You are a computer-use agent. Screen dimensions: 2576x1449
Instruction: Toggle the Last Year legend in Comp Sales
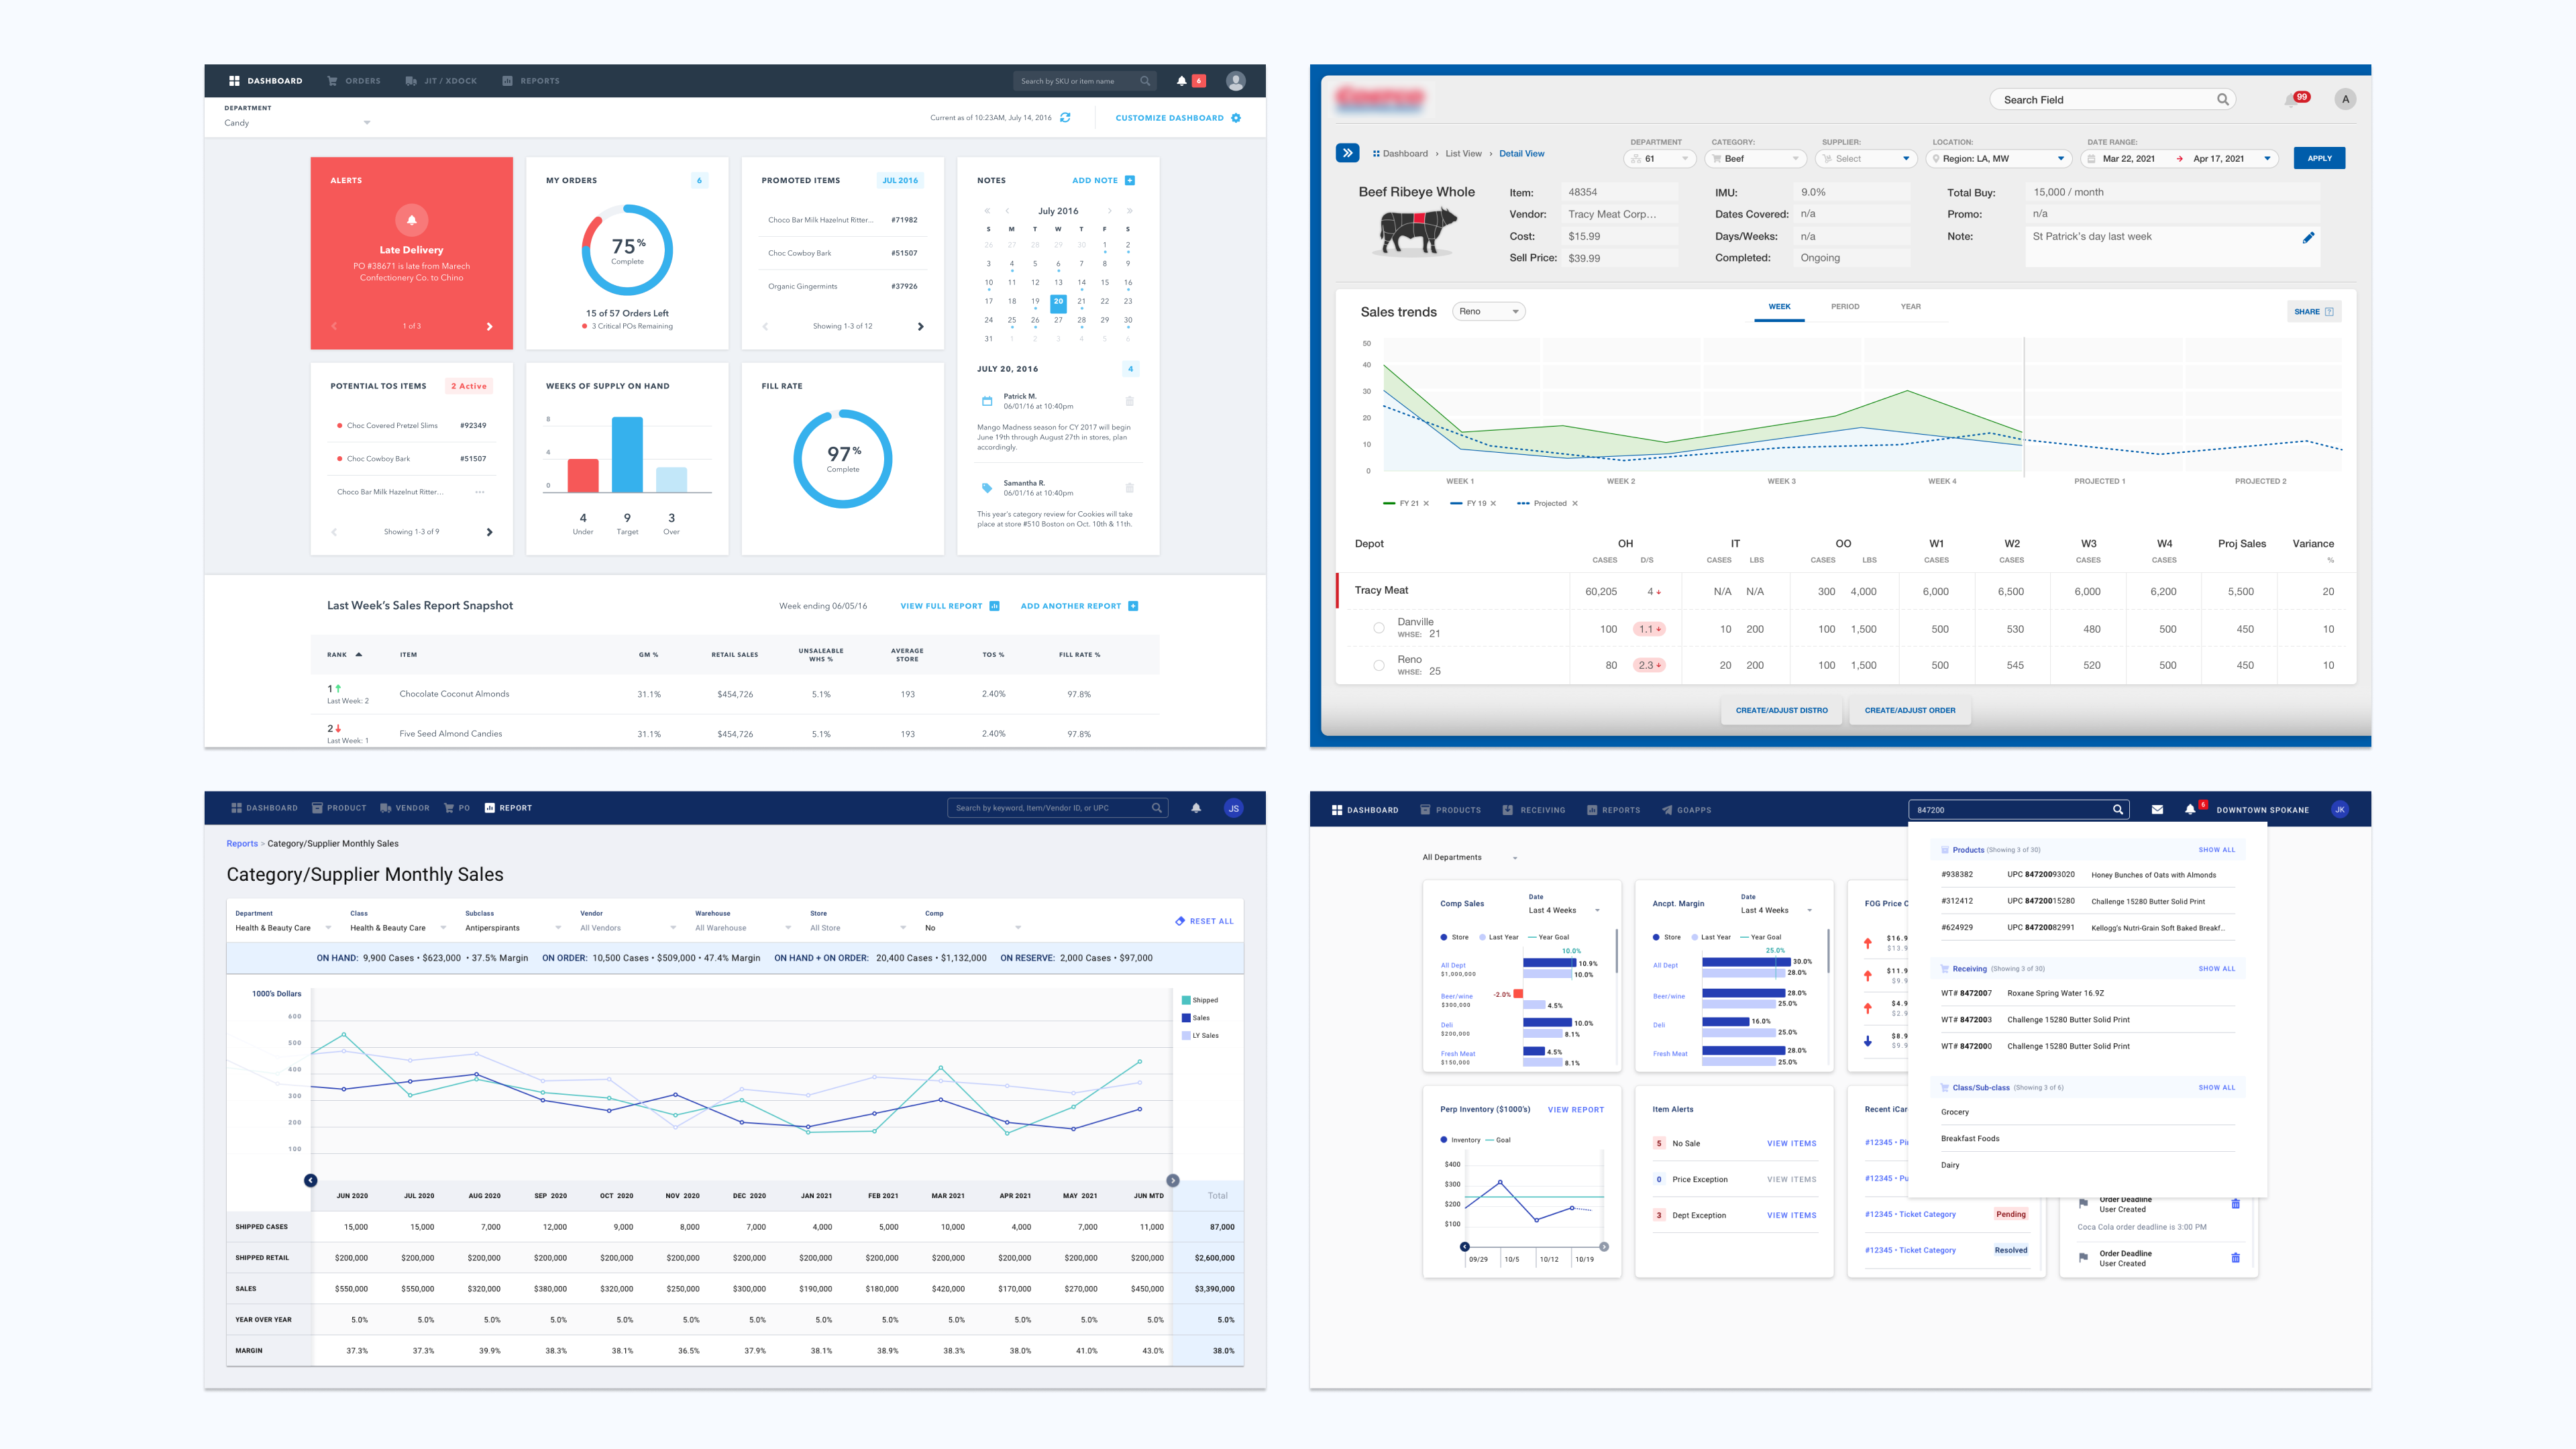click(1499, 937)
